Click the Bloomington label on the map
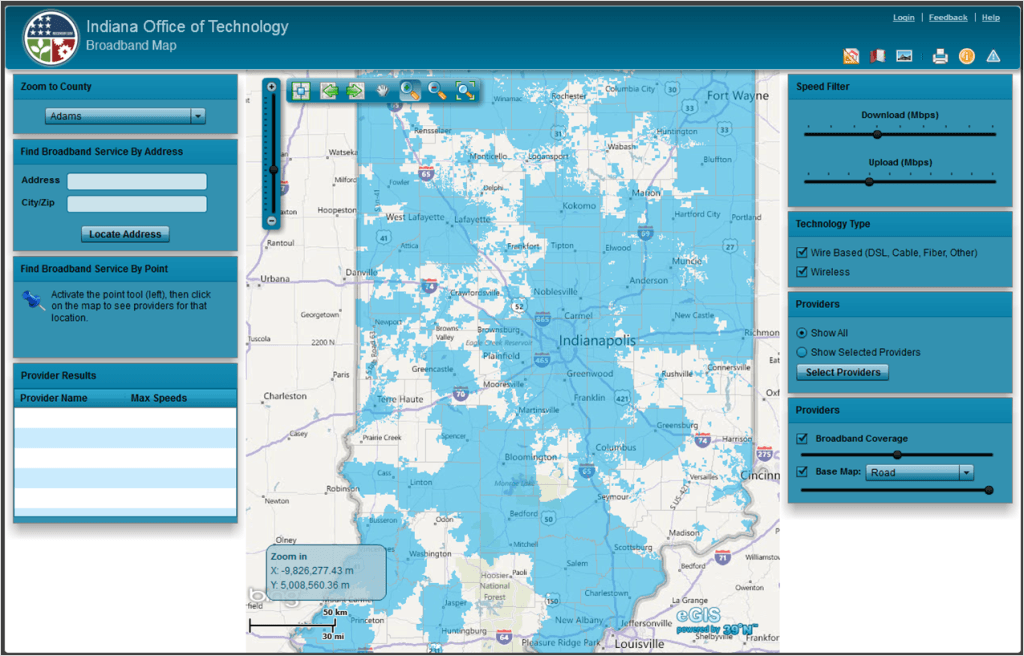The height and width of the screenshot is (656, 1024). (x=531, y=457)
